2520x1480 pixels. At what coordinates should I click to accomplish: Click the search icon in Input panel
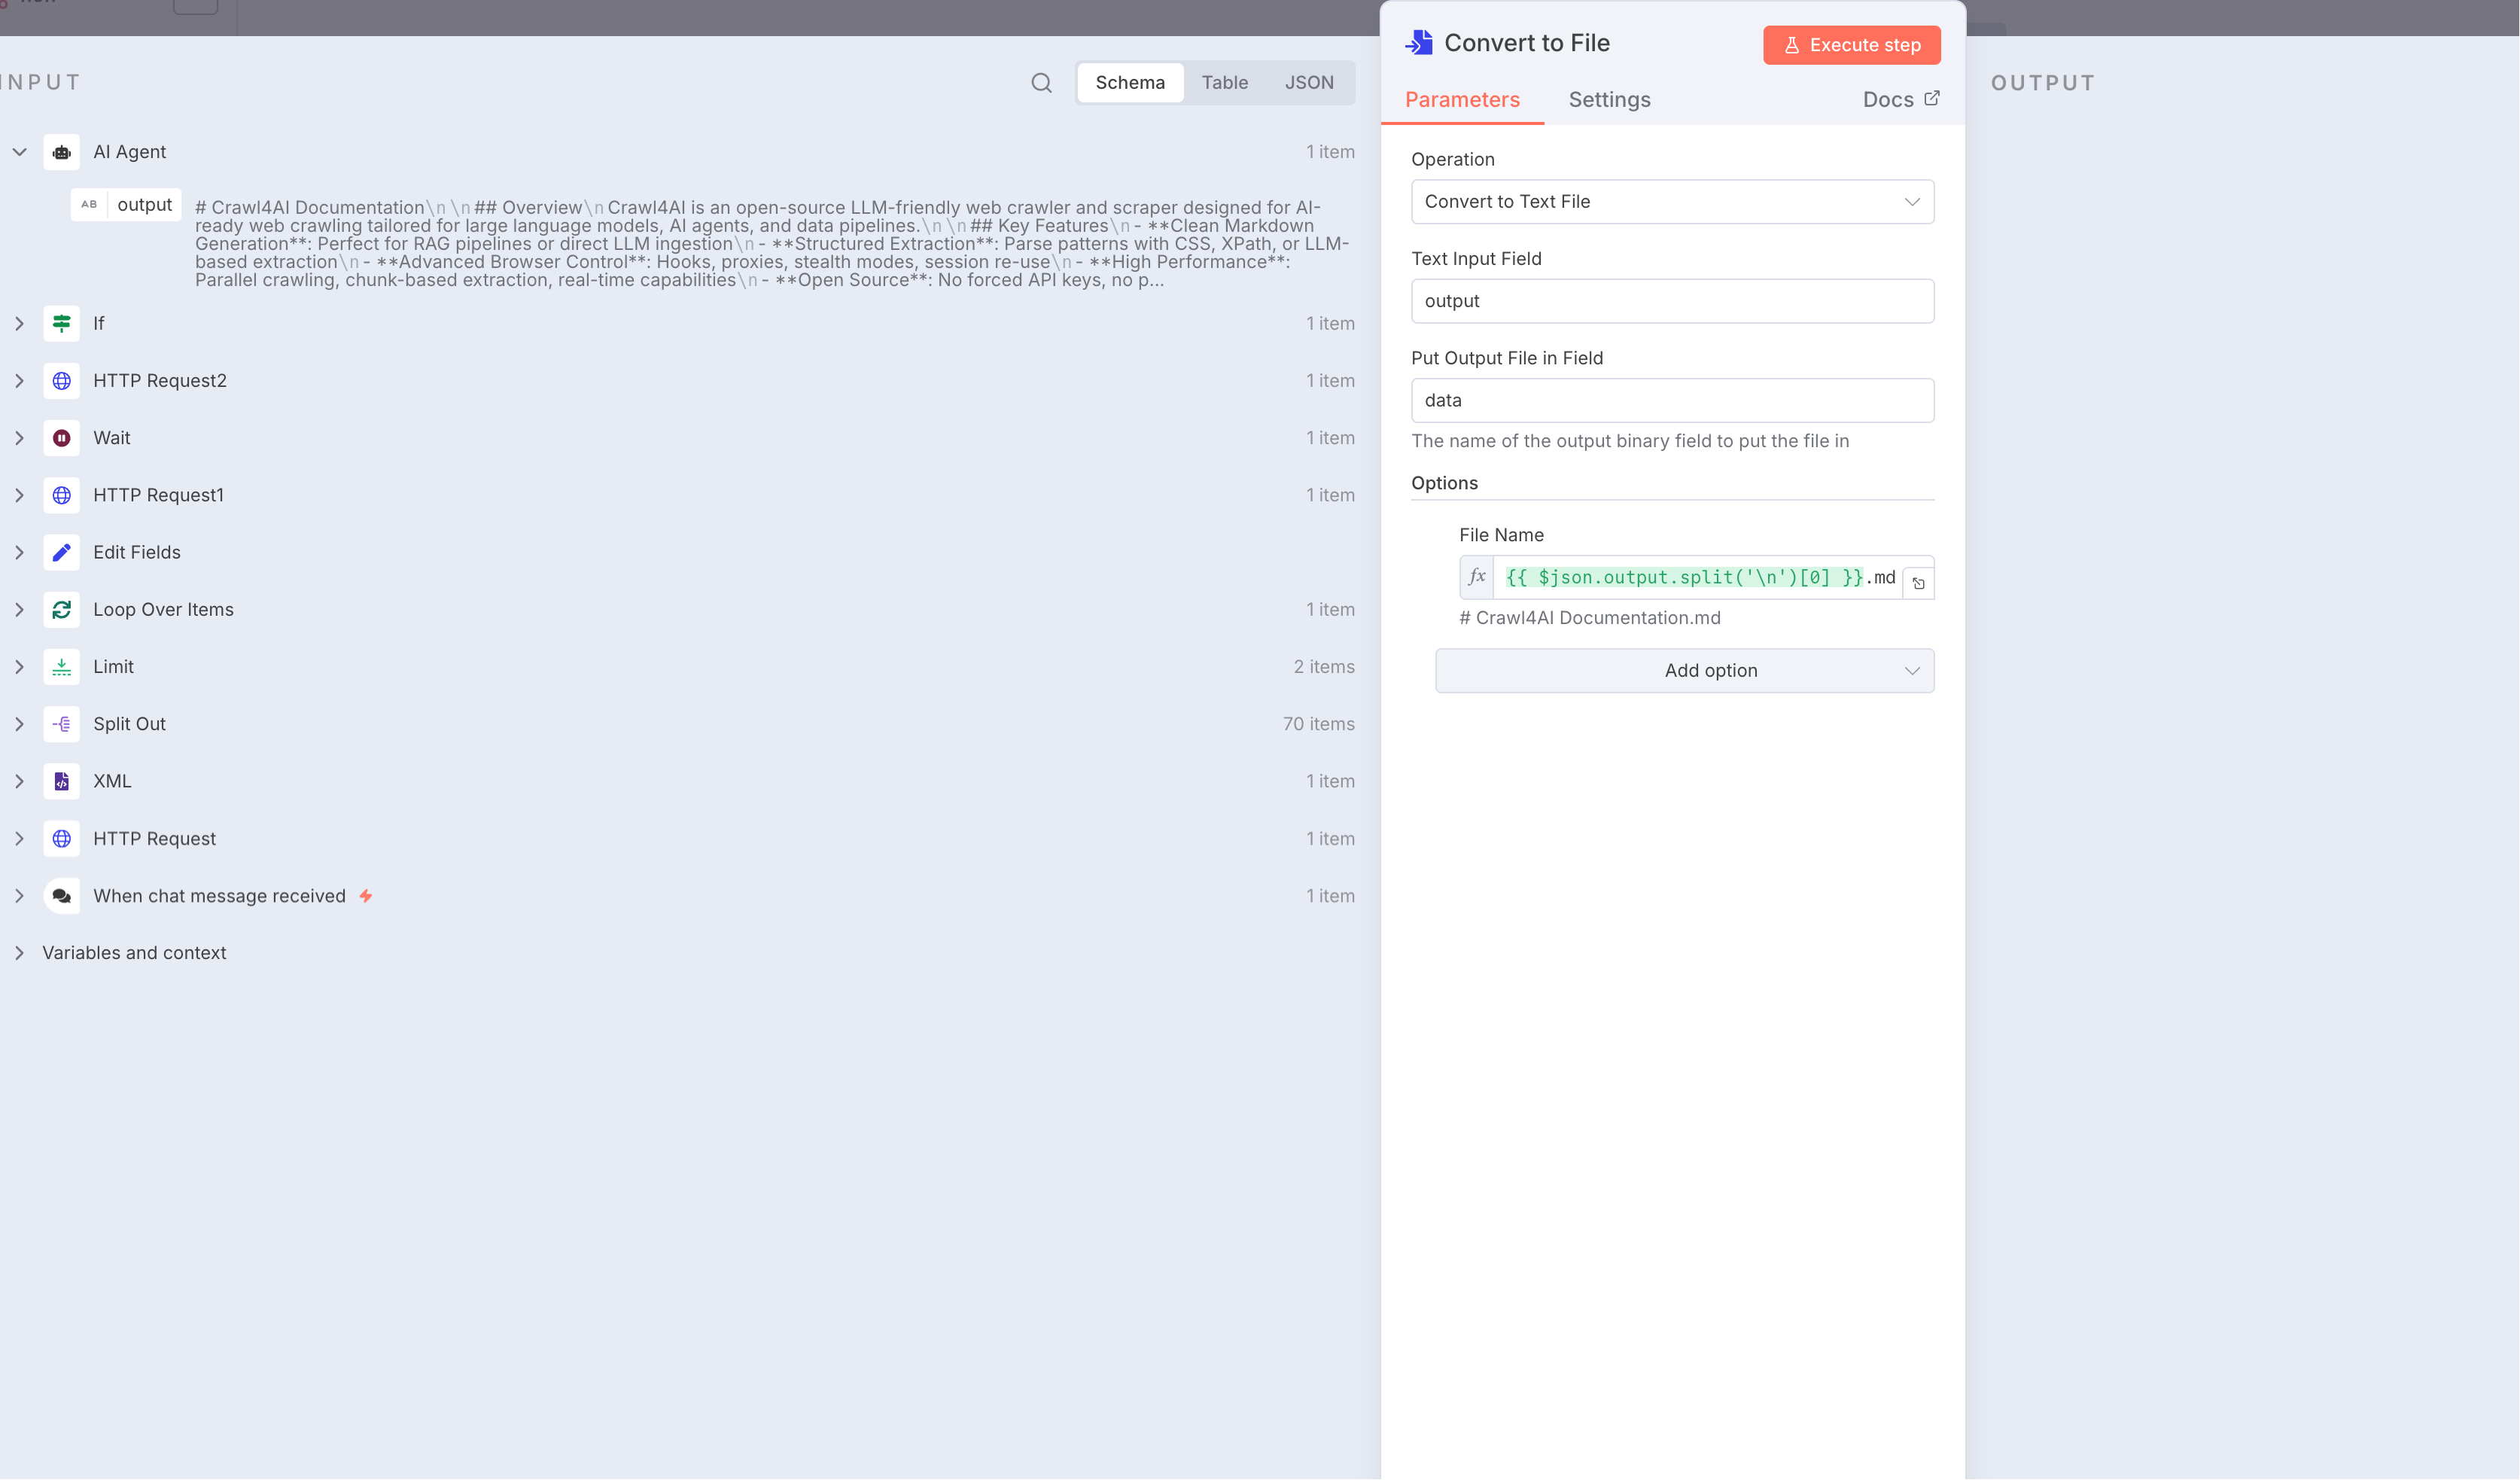tap(1041, 83)
